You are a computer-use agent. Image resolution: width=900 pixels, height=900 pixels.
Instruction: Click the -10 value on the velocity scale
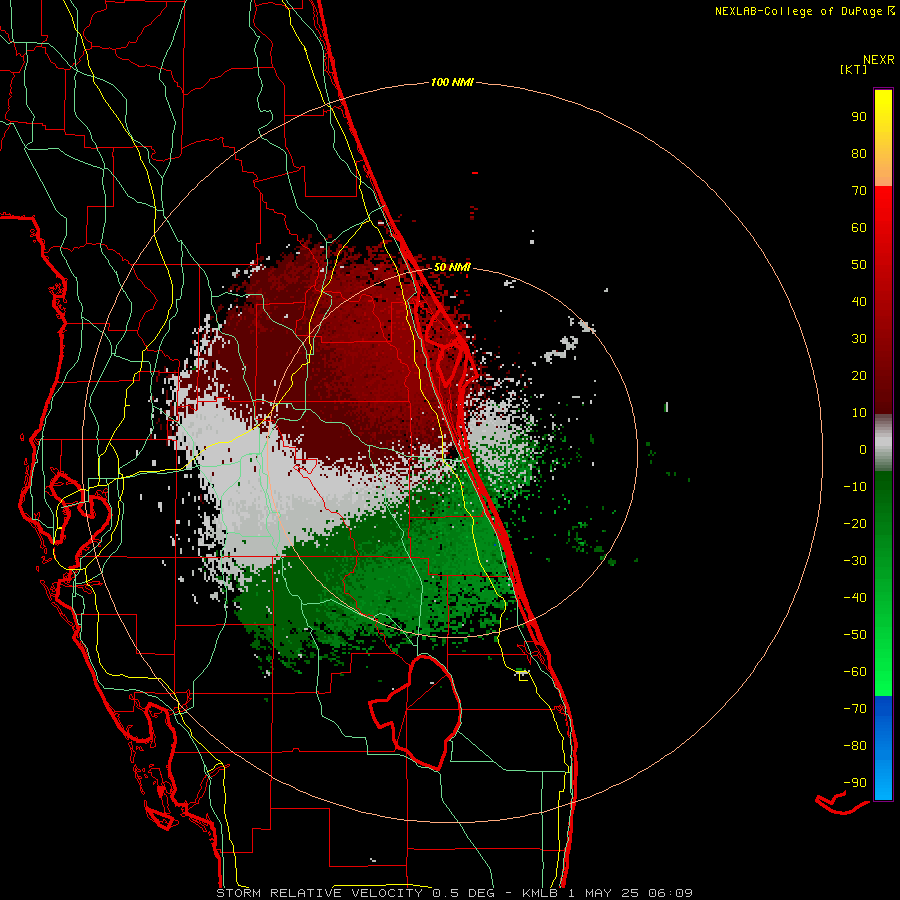[855, 487]
